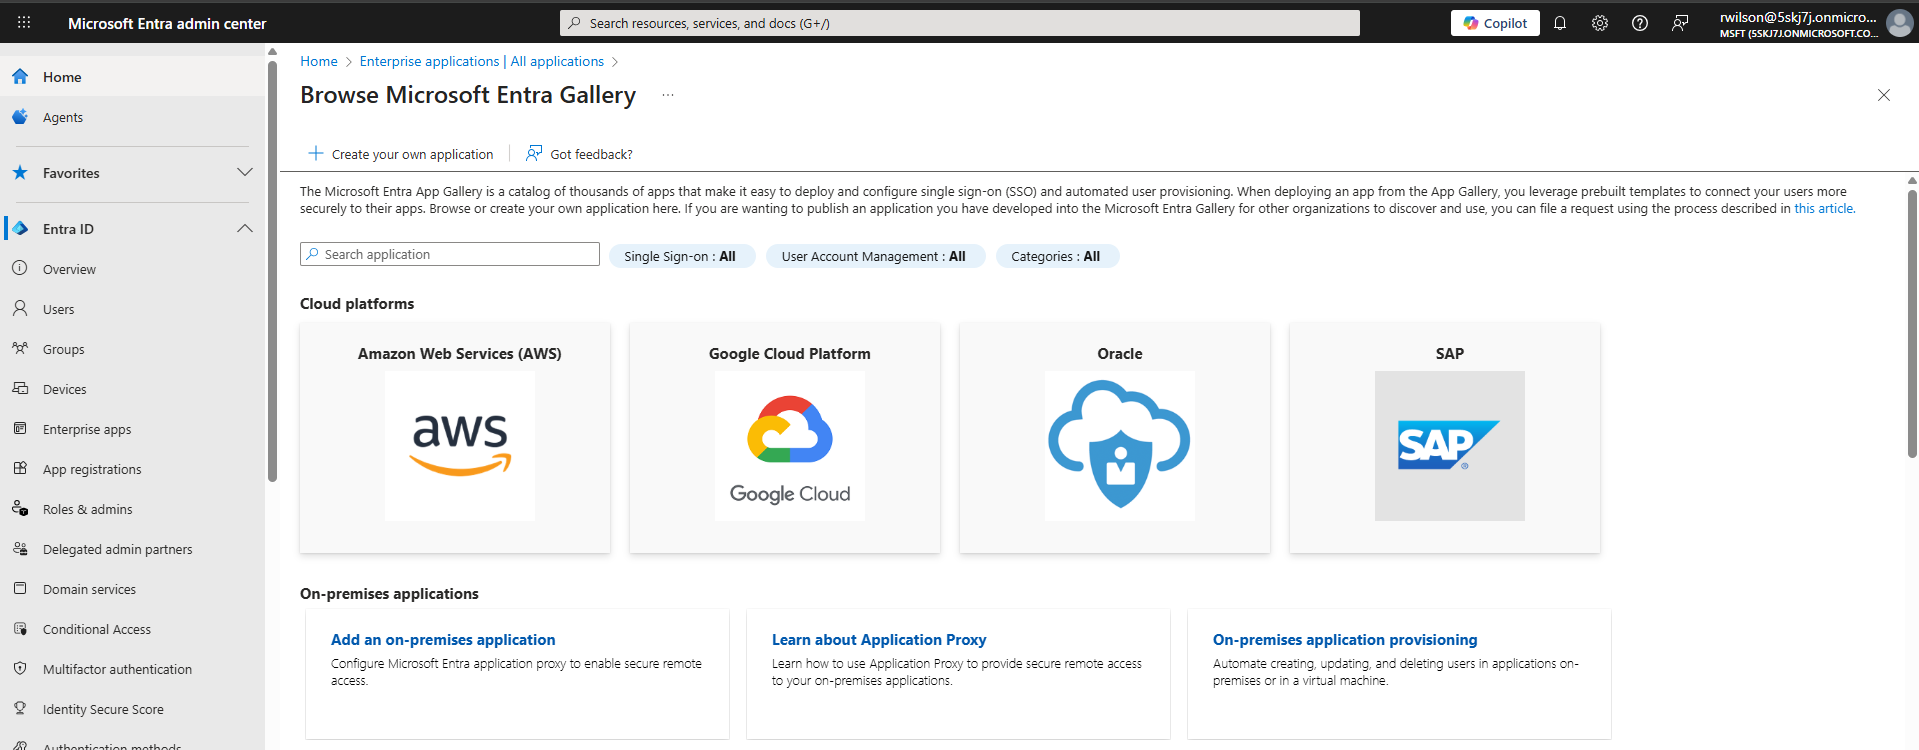Choose the SAP logo tile

[1449, 445]
